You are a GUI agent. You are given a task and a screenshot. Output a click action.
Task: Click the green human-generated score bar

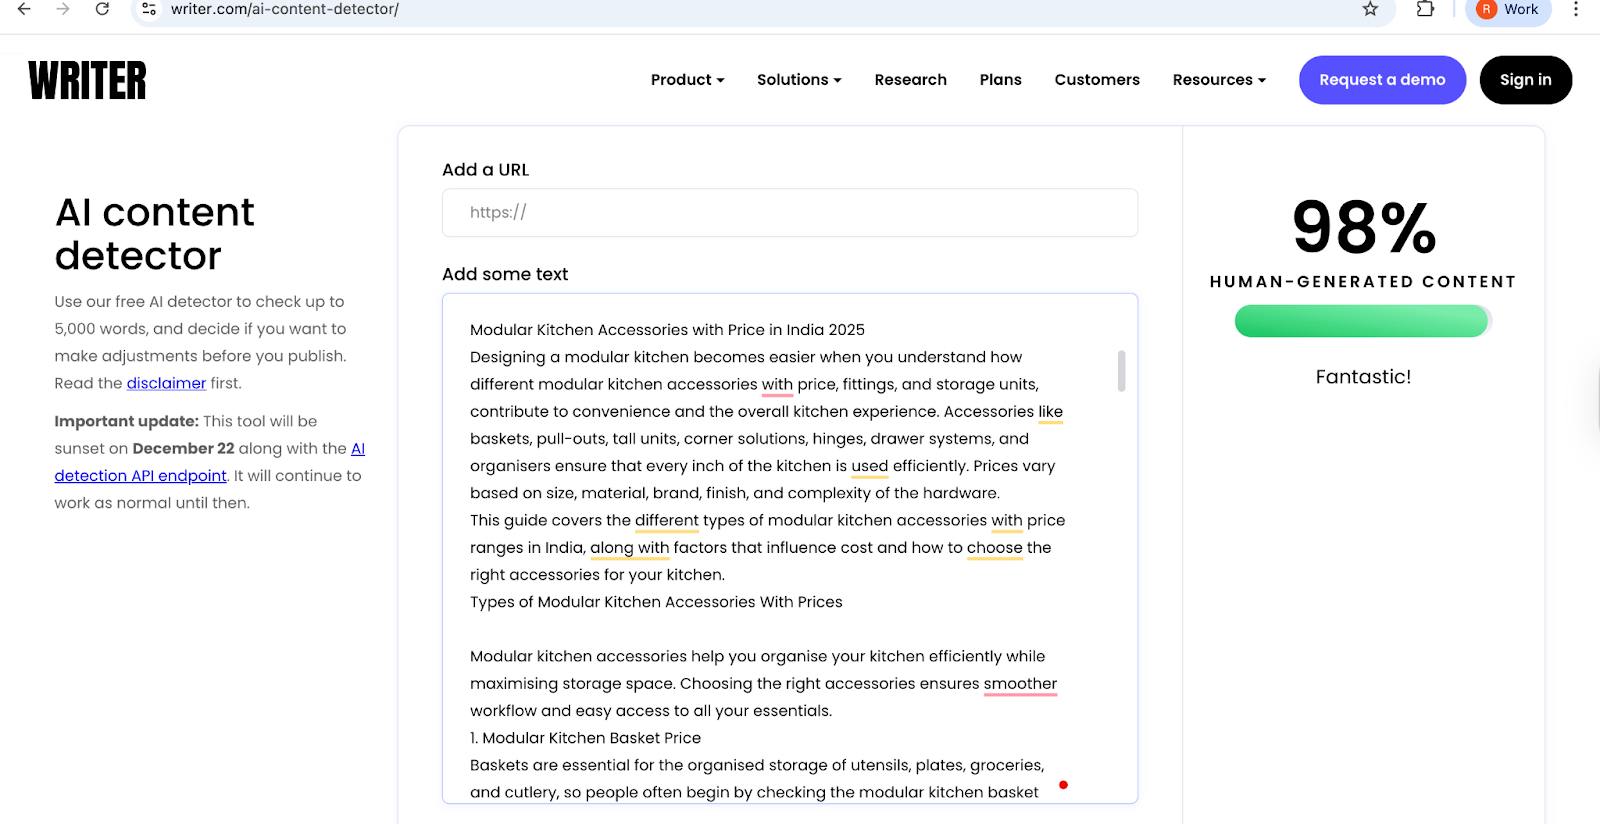[1362, 321]
